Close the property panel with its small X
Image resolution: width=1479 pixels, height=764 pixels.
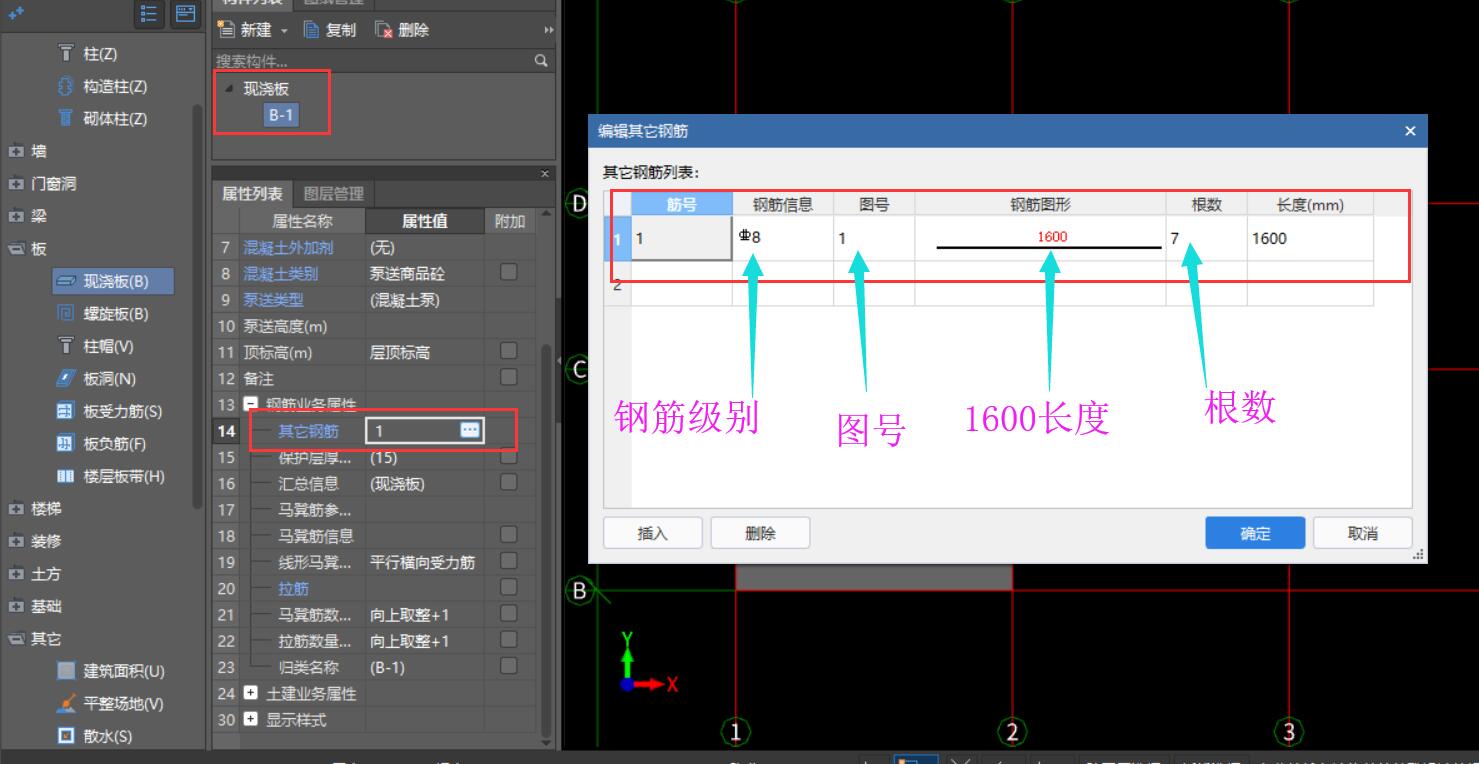(544, 173)
